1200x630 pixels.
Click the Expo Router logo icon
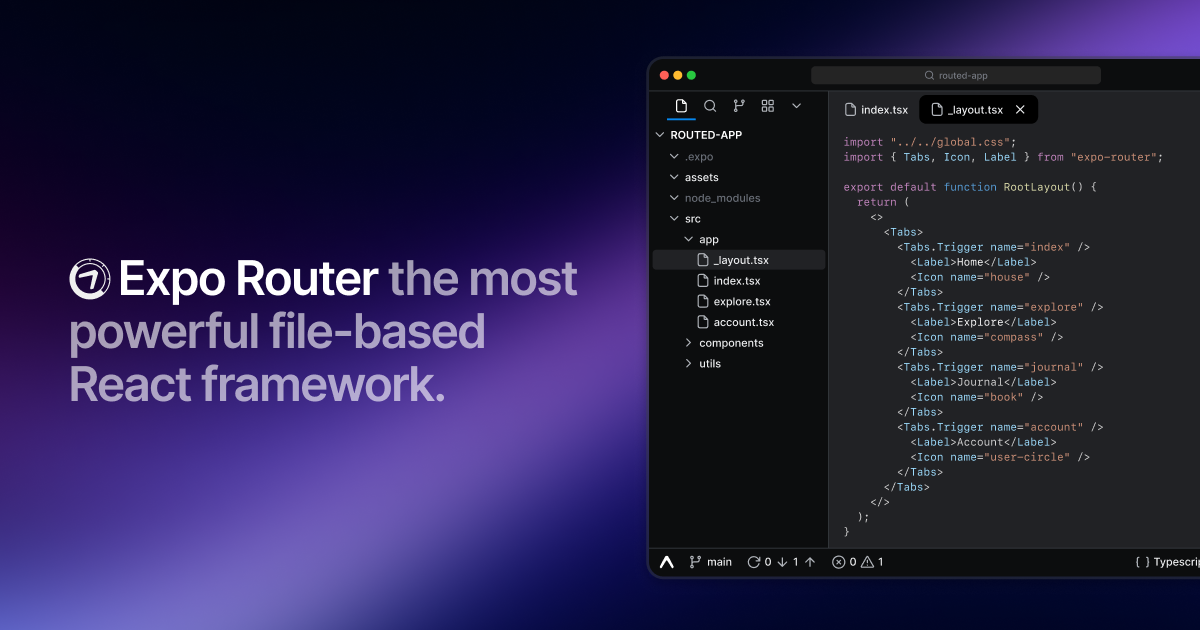coord(90,279)
